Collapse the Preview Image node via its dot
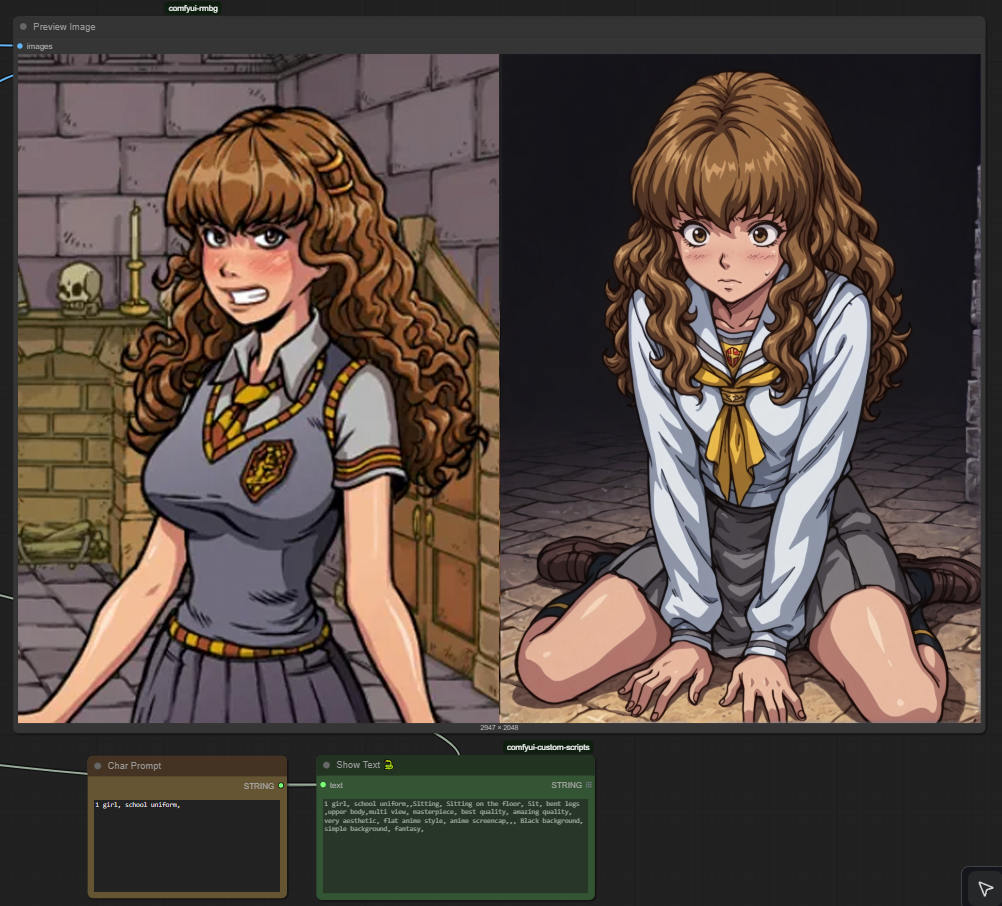 click(x=23, y=27)
